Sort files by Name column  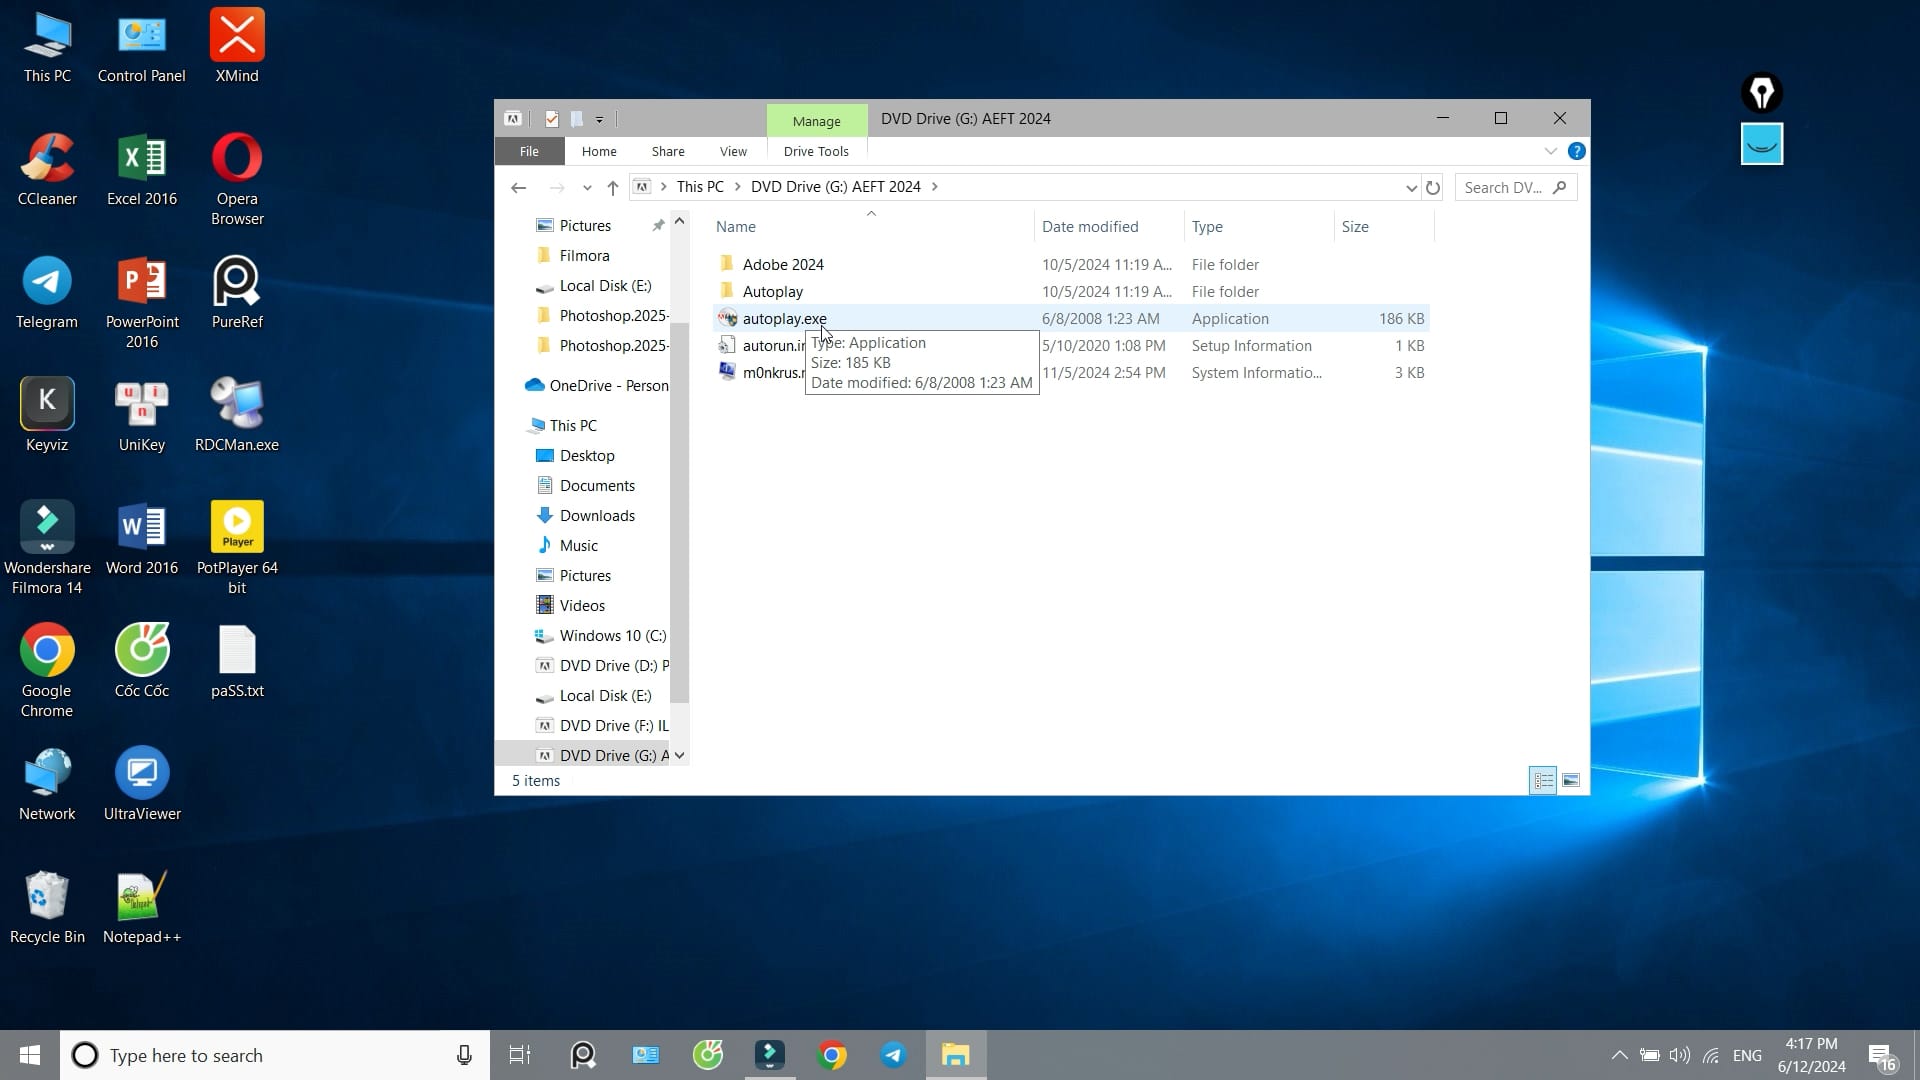point(871,227)
